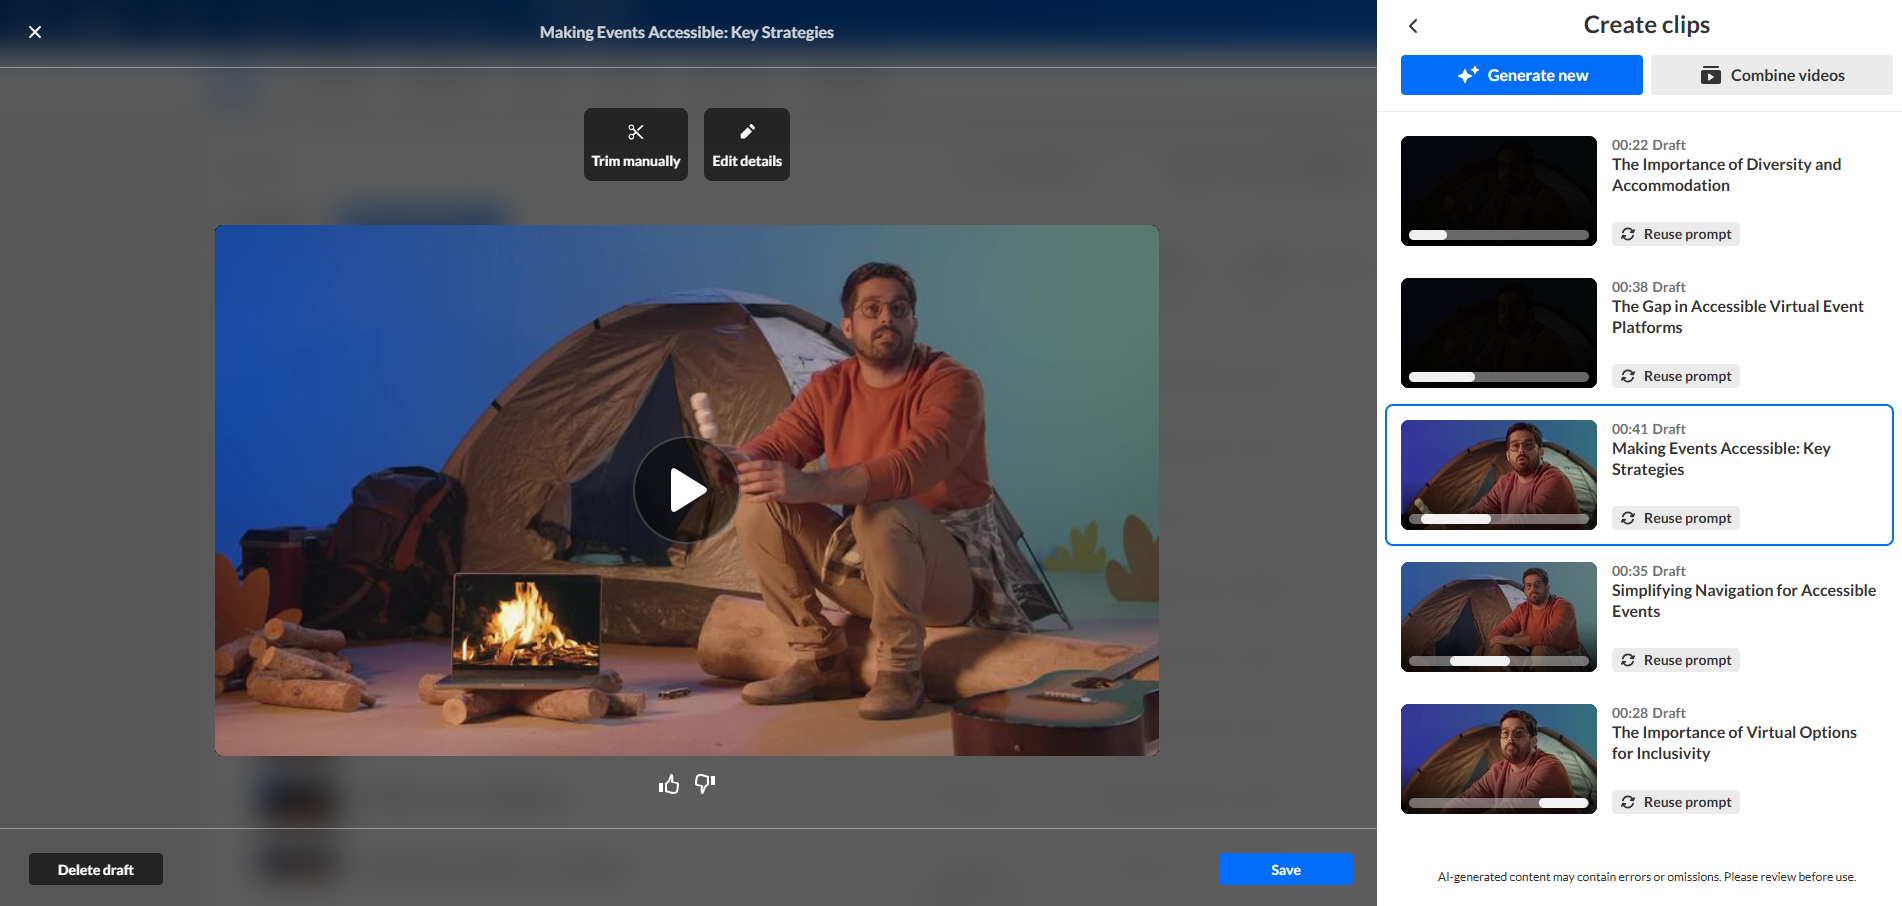This screenshot has height=906, width=1902.
Task: Click the Generate new button
Action: [1521, 75]
